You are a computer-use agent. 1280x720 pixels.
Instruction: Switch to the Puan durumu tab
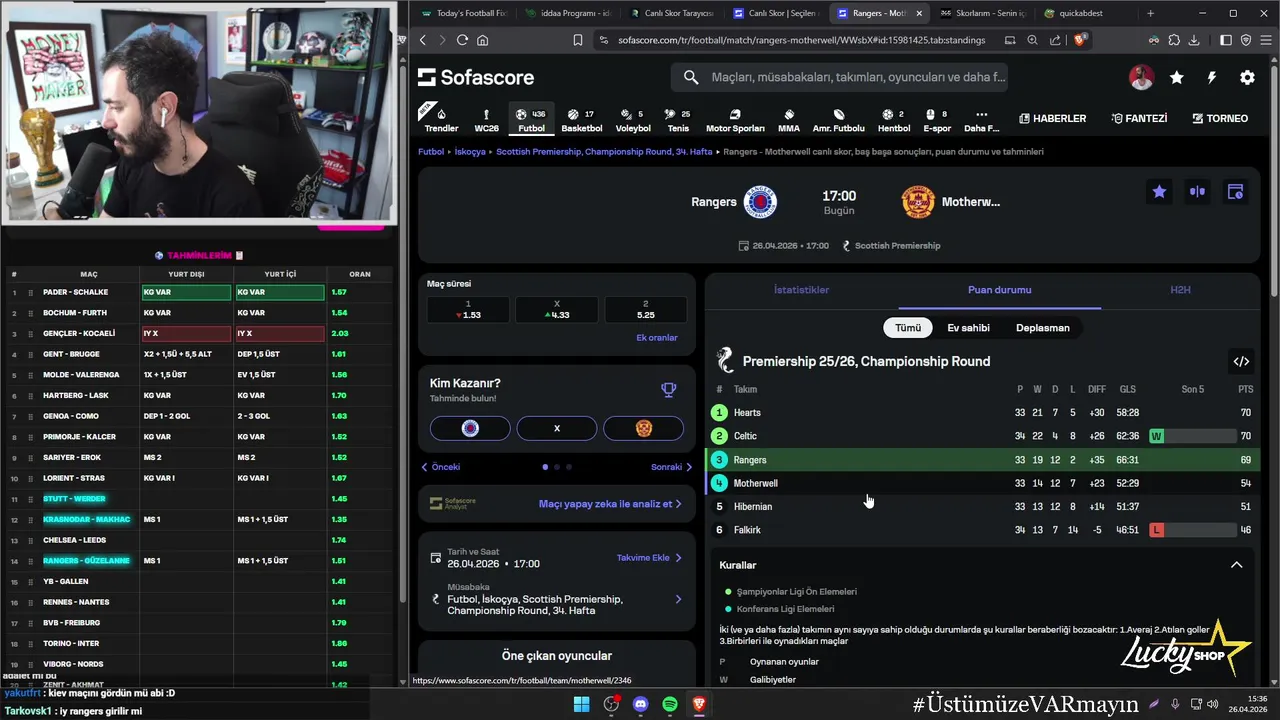coord(999,290)
